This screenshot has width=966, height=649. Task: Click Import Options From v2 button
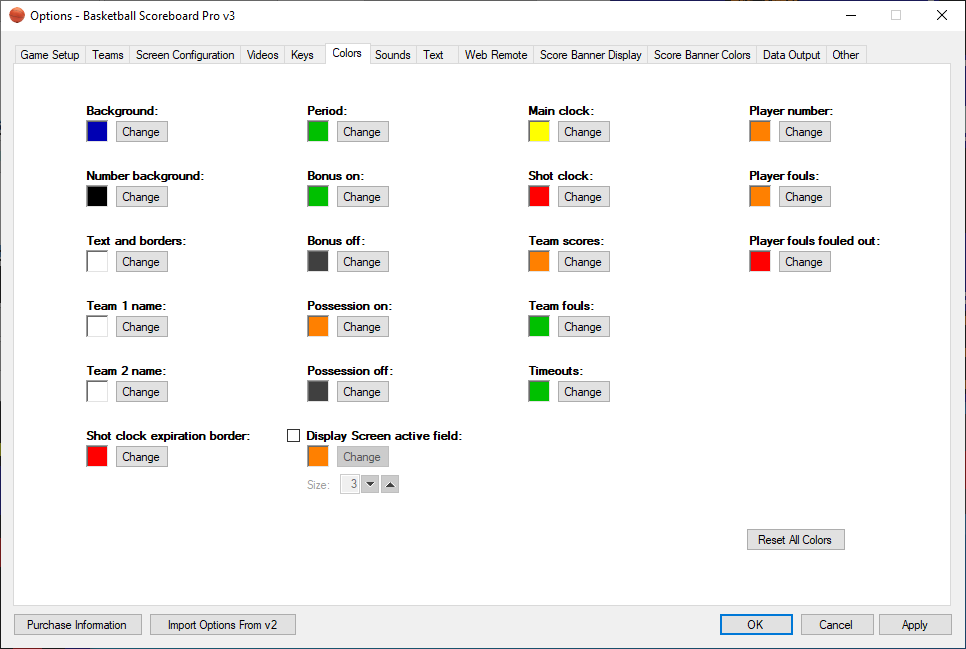click(x=223, y=625)
